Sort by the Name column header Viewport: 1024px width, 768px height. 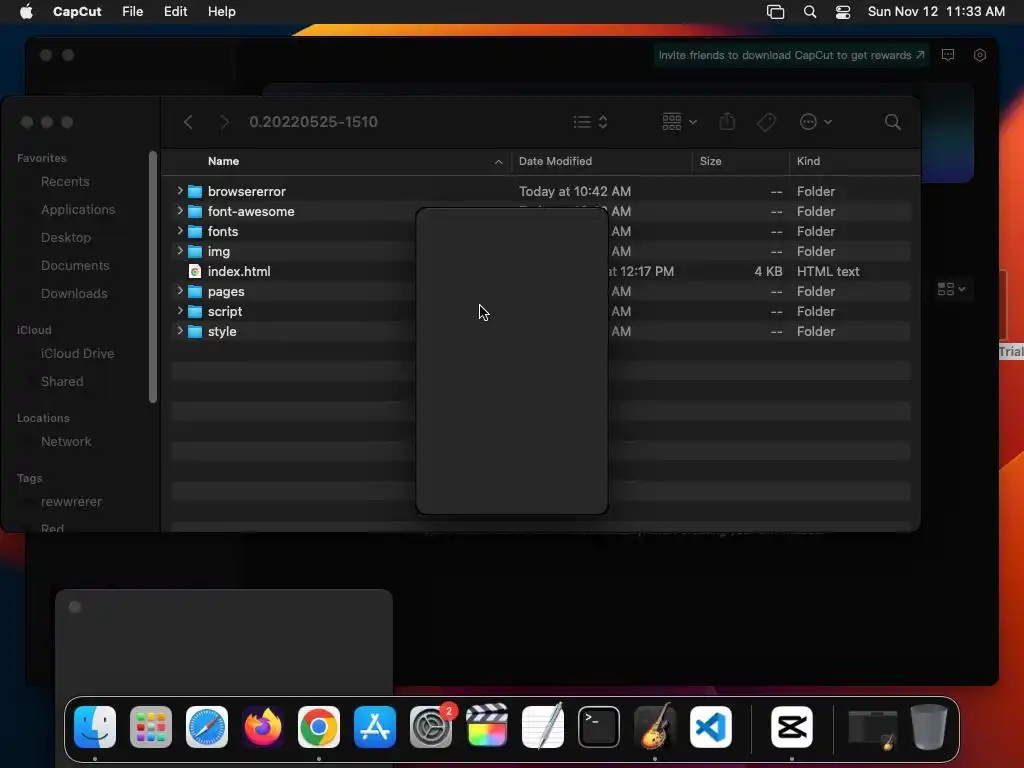(x=223, y=161)
